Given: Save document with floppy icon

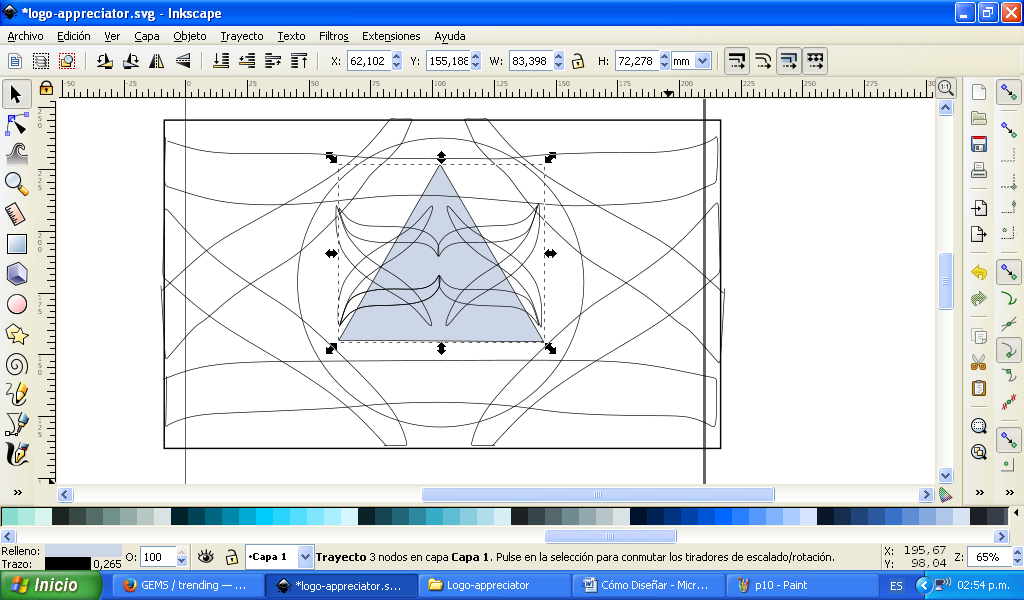Looking at the screenshot, I should [978, 144].
